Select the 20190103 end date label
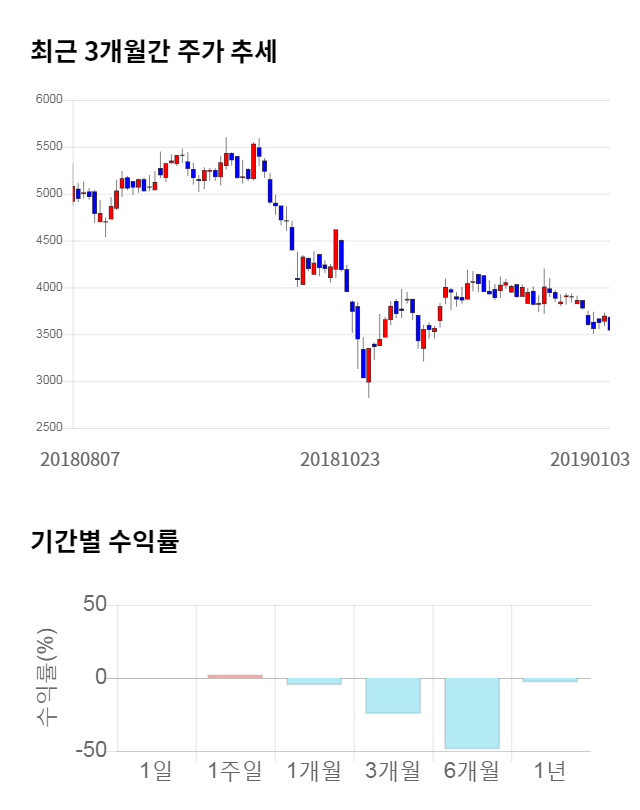640x810 pixels. click(x=590, y=460)
